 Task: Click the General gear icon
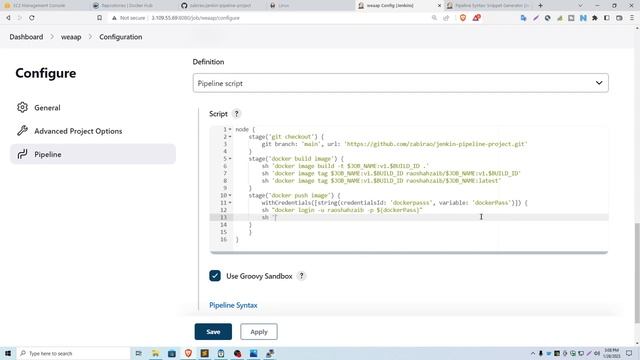point(22,107)
